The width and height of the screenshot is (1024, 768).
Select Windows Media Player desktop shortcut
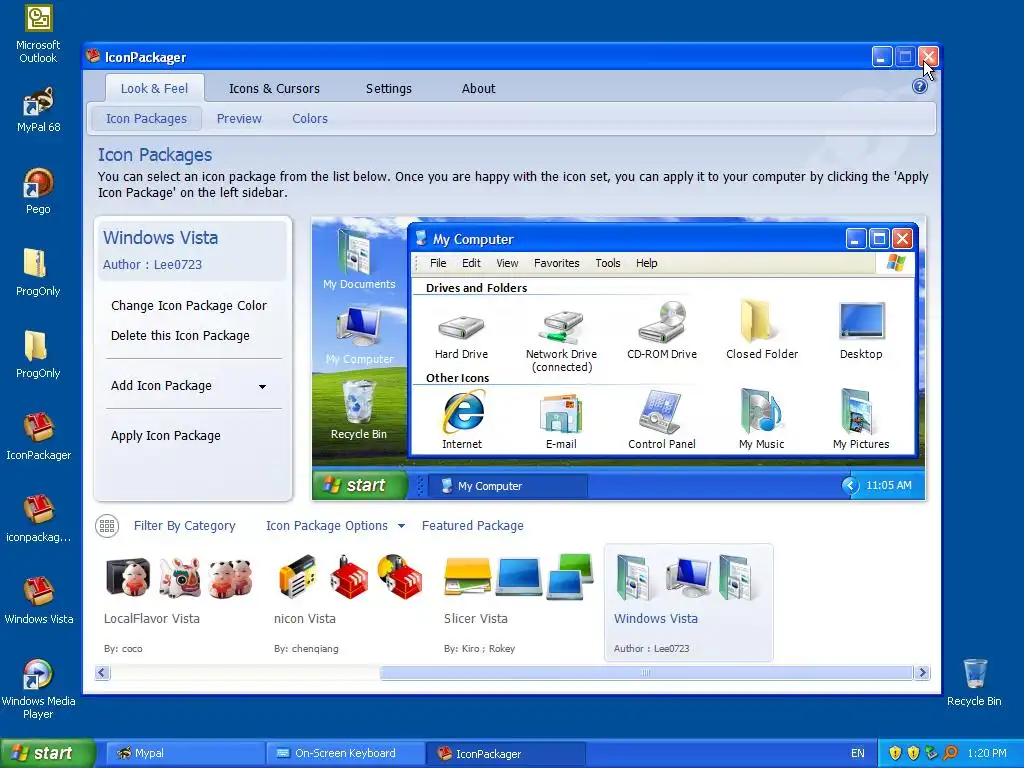(x=38, y=689)
